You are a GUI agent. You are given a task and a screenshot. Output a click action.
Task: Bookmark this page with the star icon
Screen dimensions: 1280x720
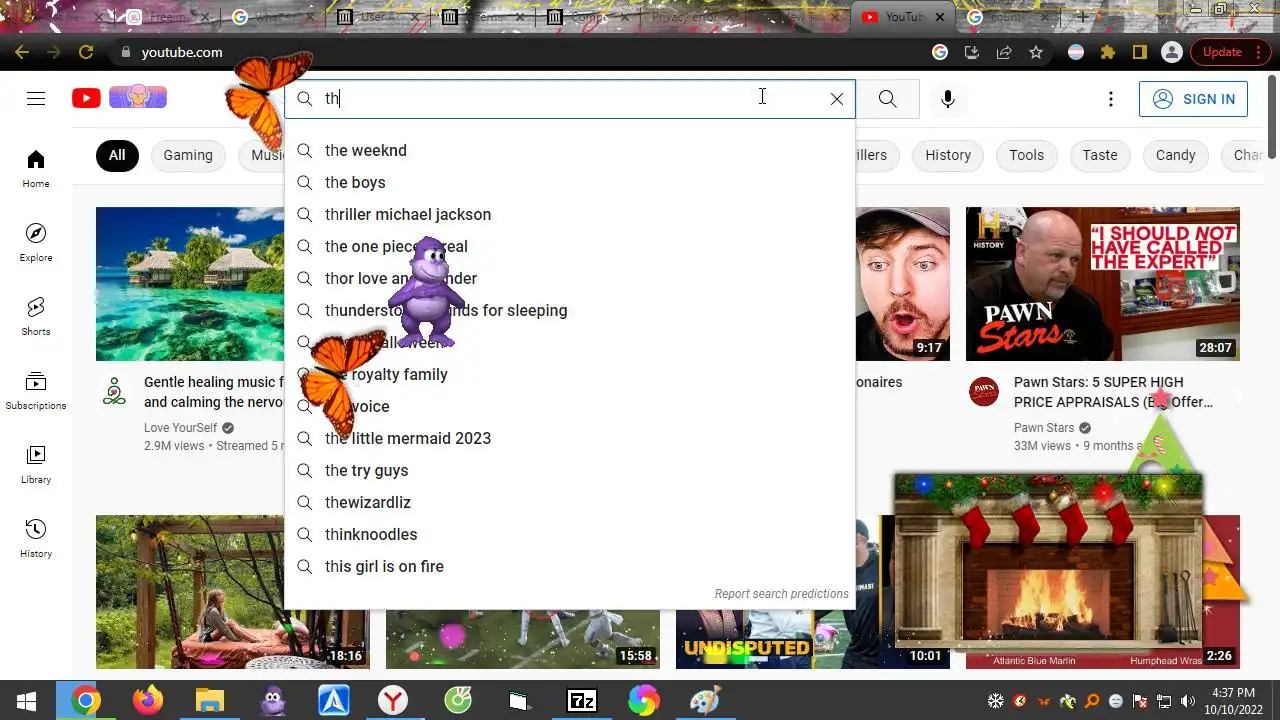click(x=1036, y=52)
